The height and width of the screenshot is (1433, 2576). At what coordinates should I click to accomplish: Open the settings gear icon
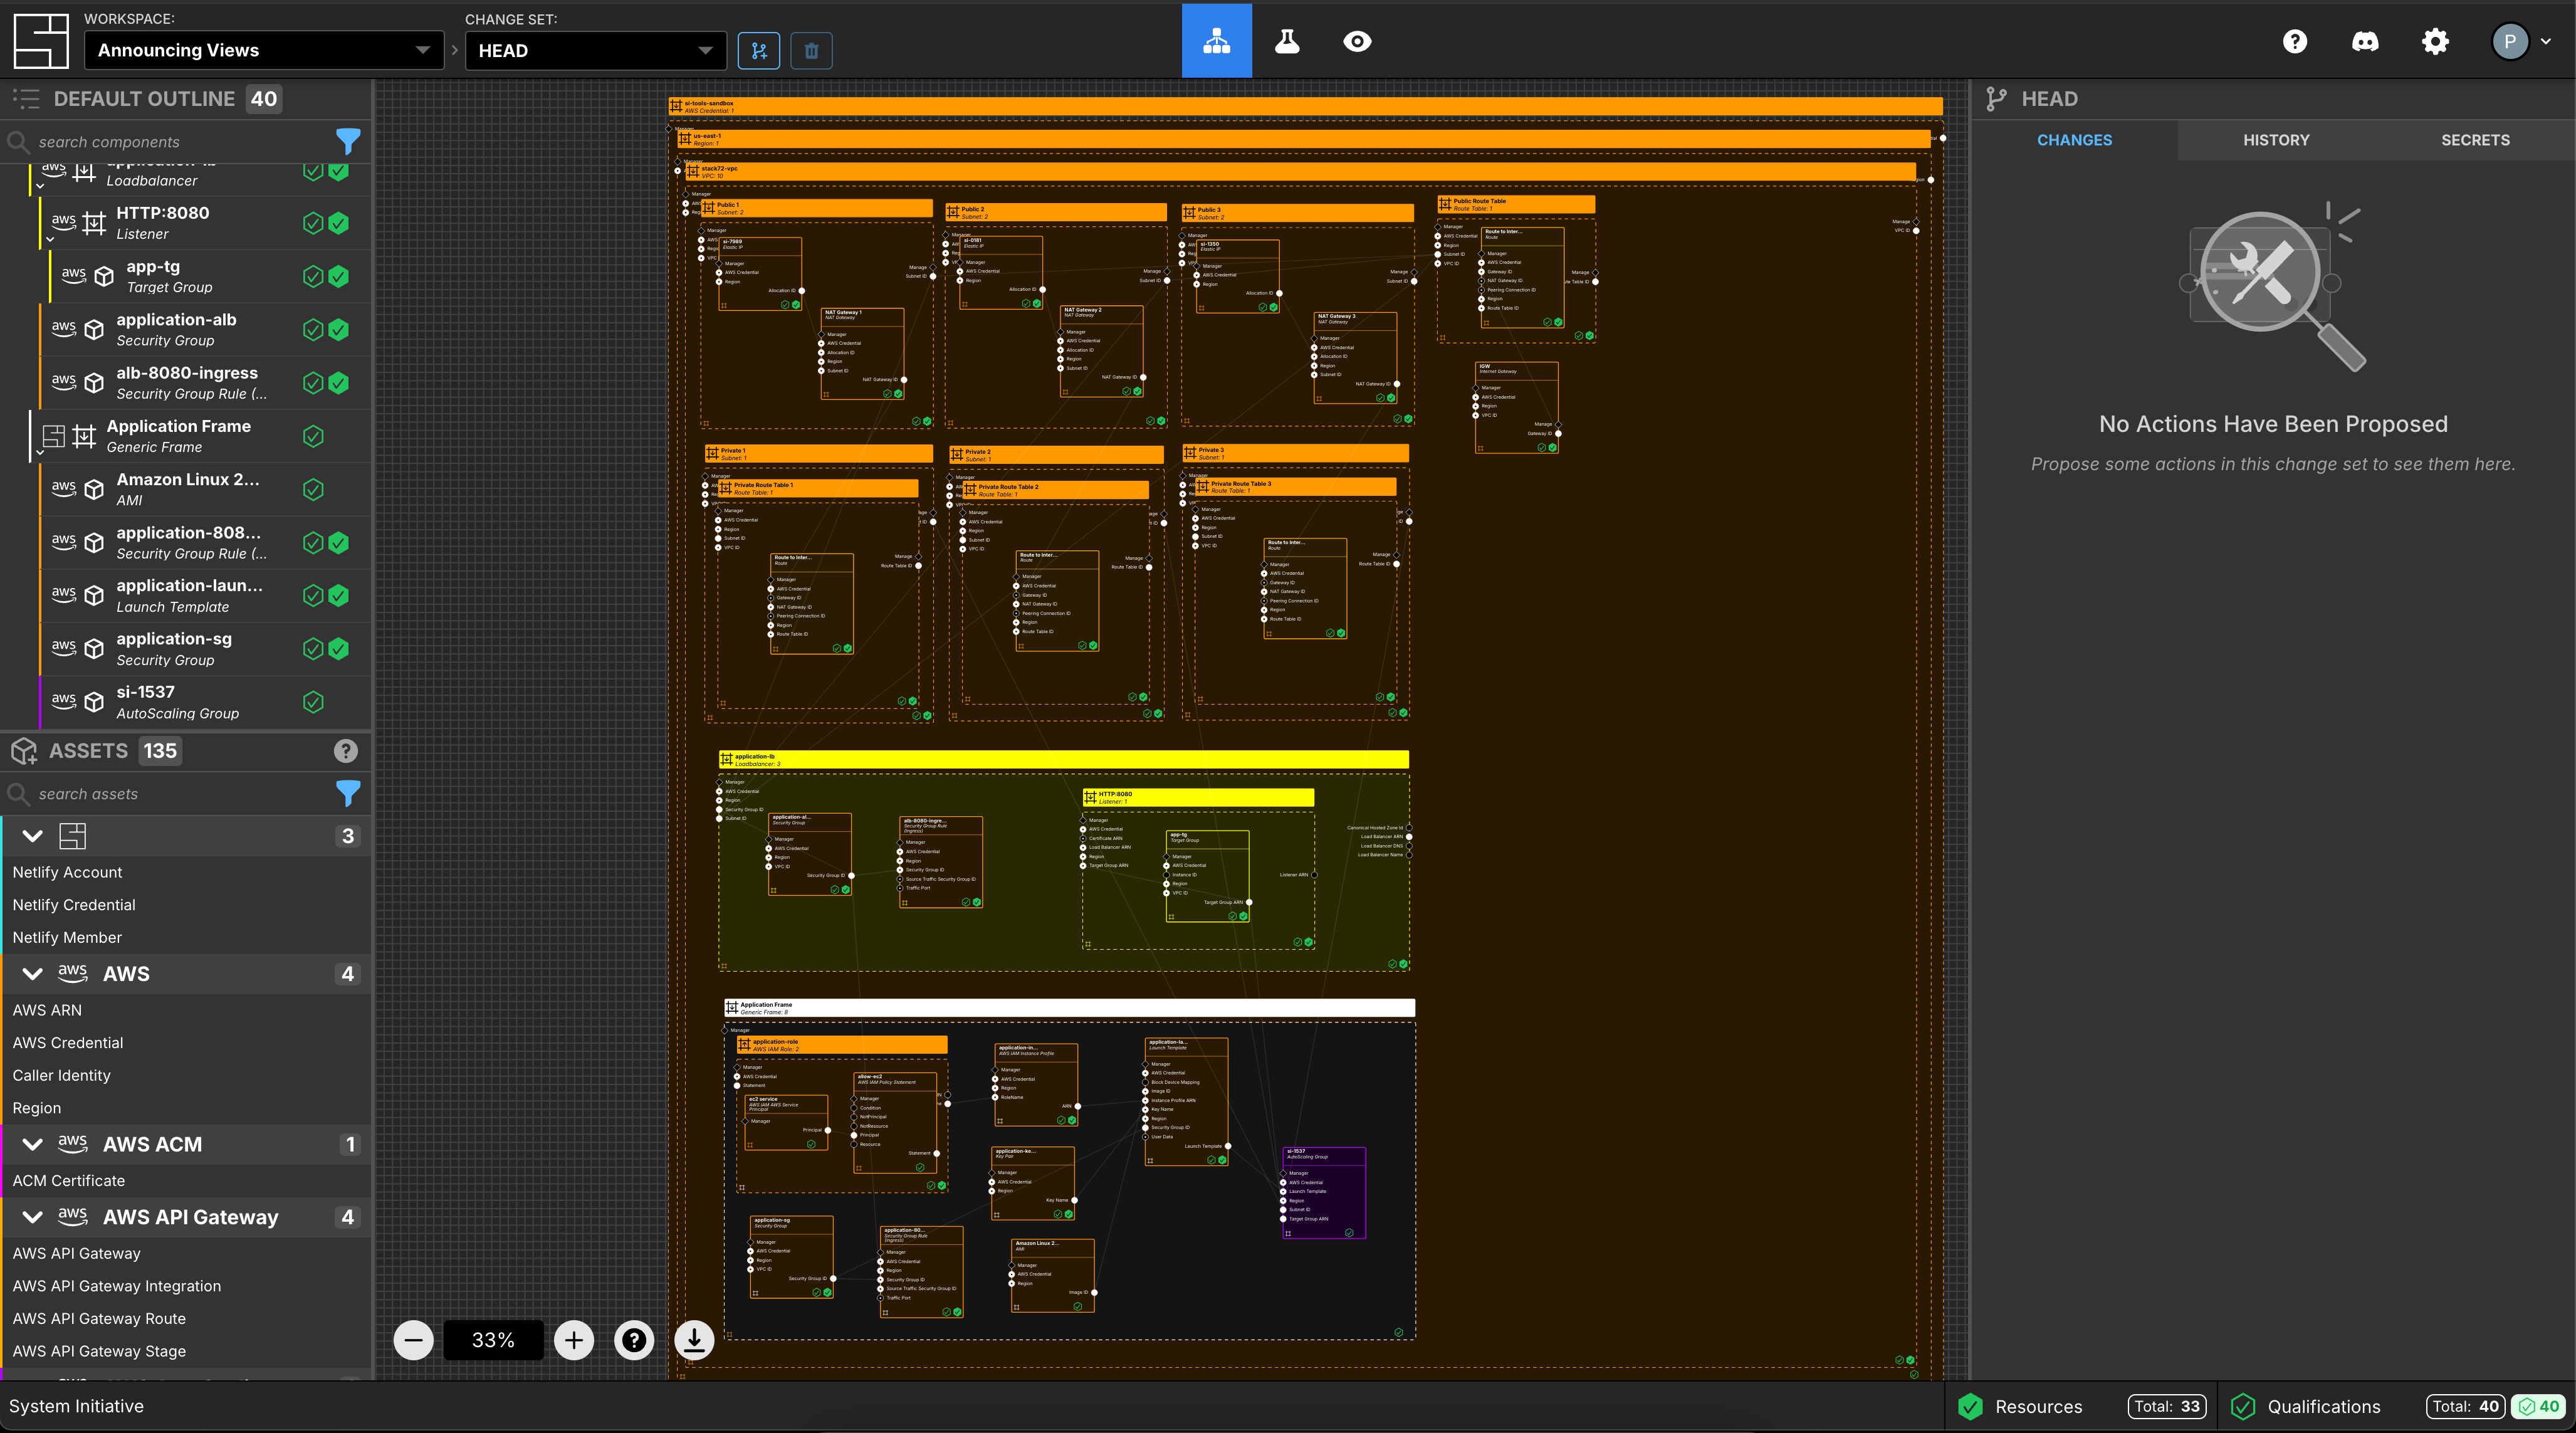[2435, 41]
